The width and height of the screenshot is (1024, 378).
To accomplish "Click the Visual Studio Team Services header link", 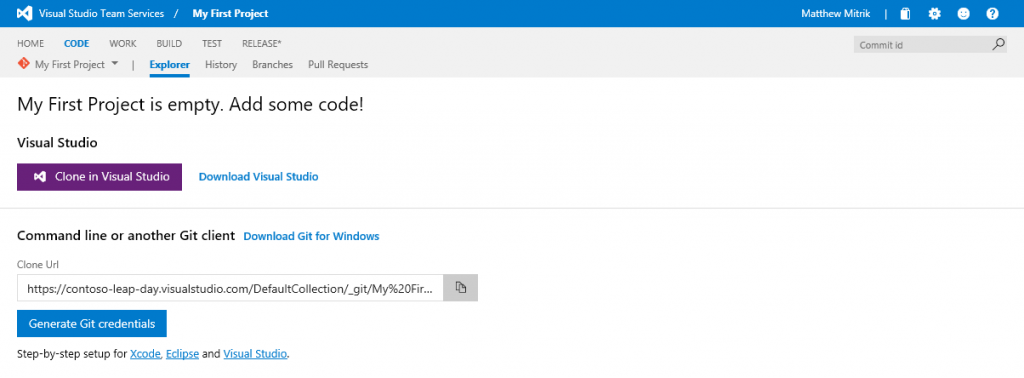I will [101, 14].
